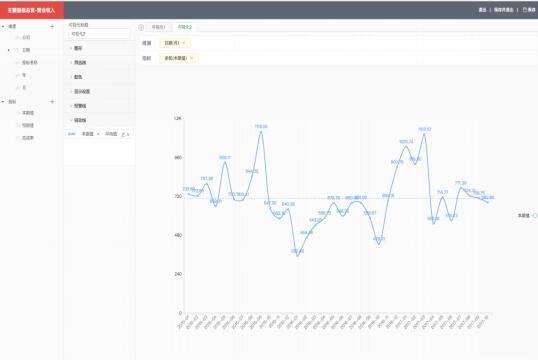Click the 平均值 auxiliary line type
This screenshot has height=360, width=538.
[x=111, y=134]
